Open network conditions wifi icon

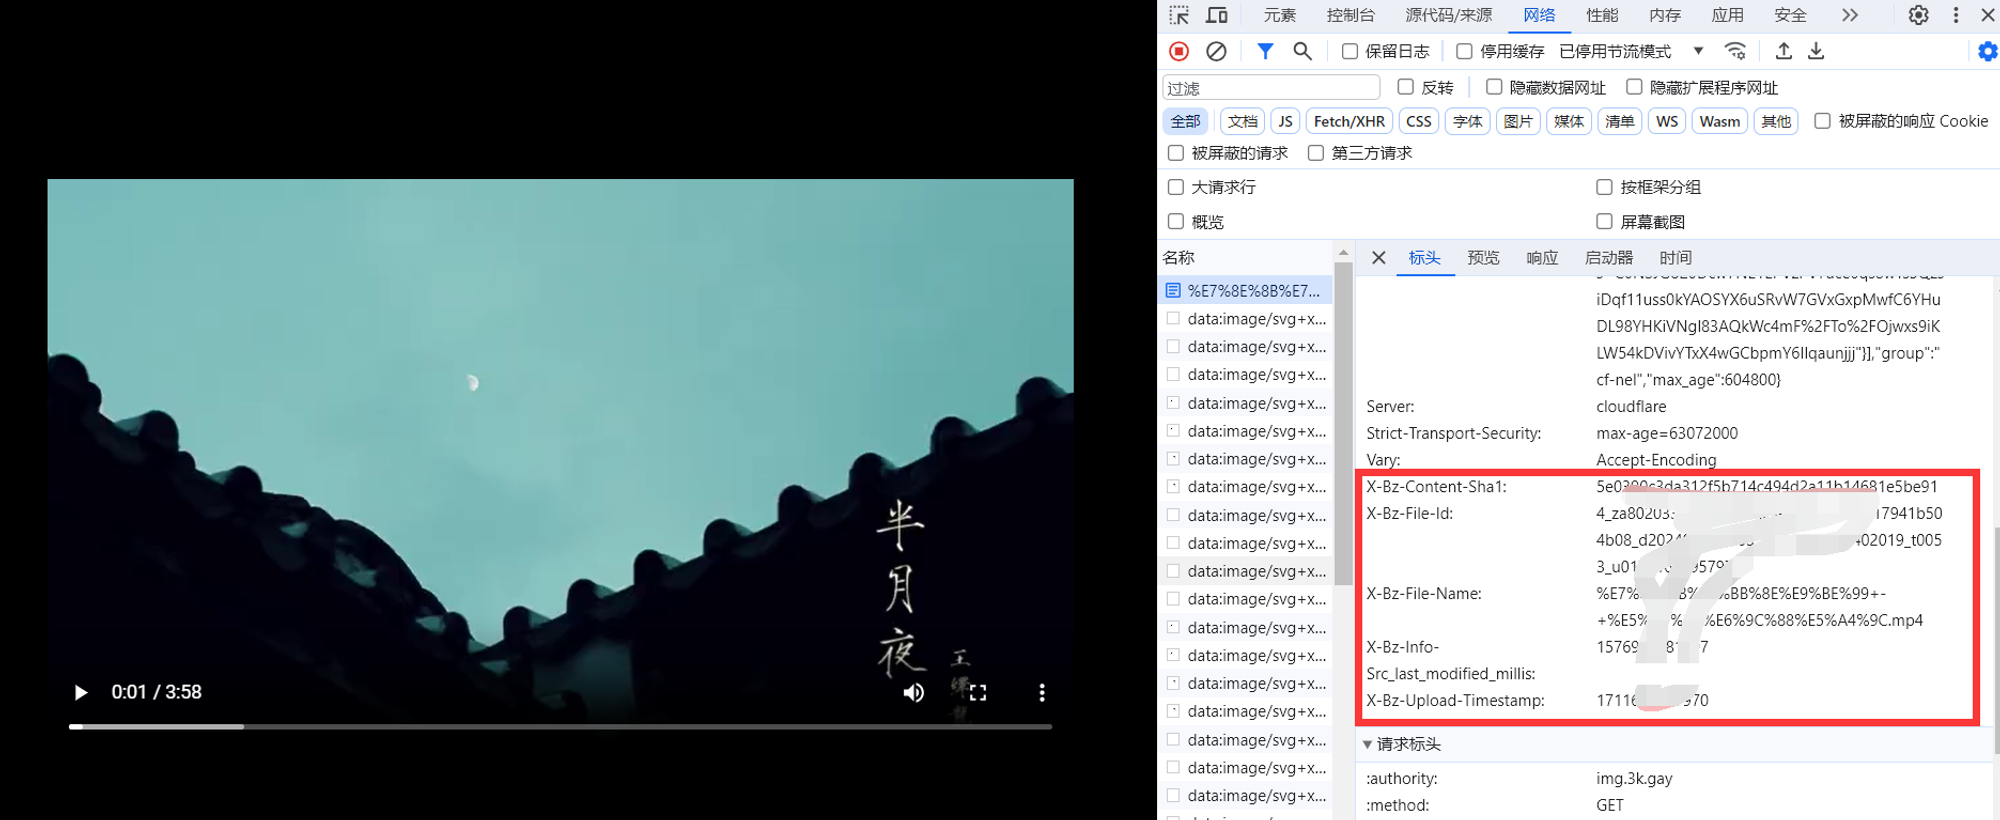point(1736,51)
